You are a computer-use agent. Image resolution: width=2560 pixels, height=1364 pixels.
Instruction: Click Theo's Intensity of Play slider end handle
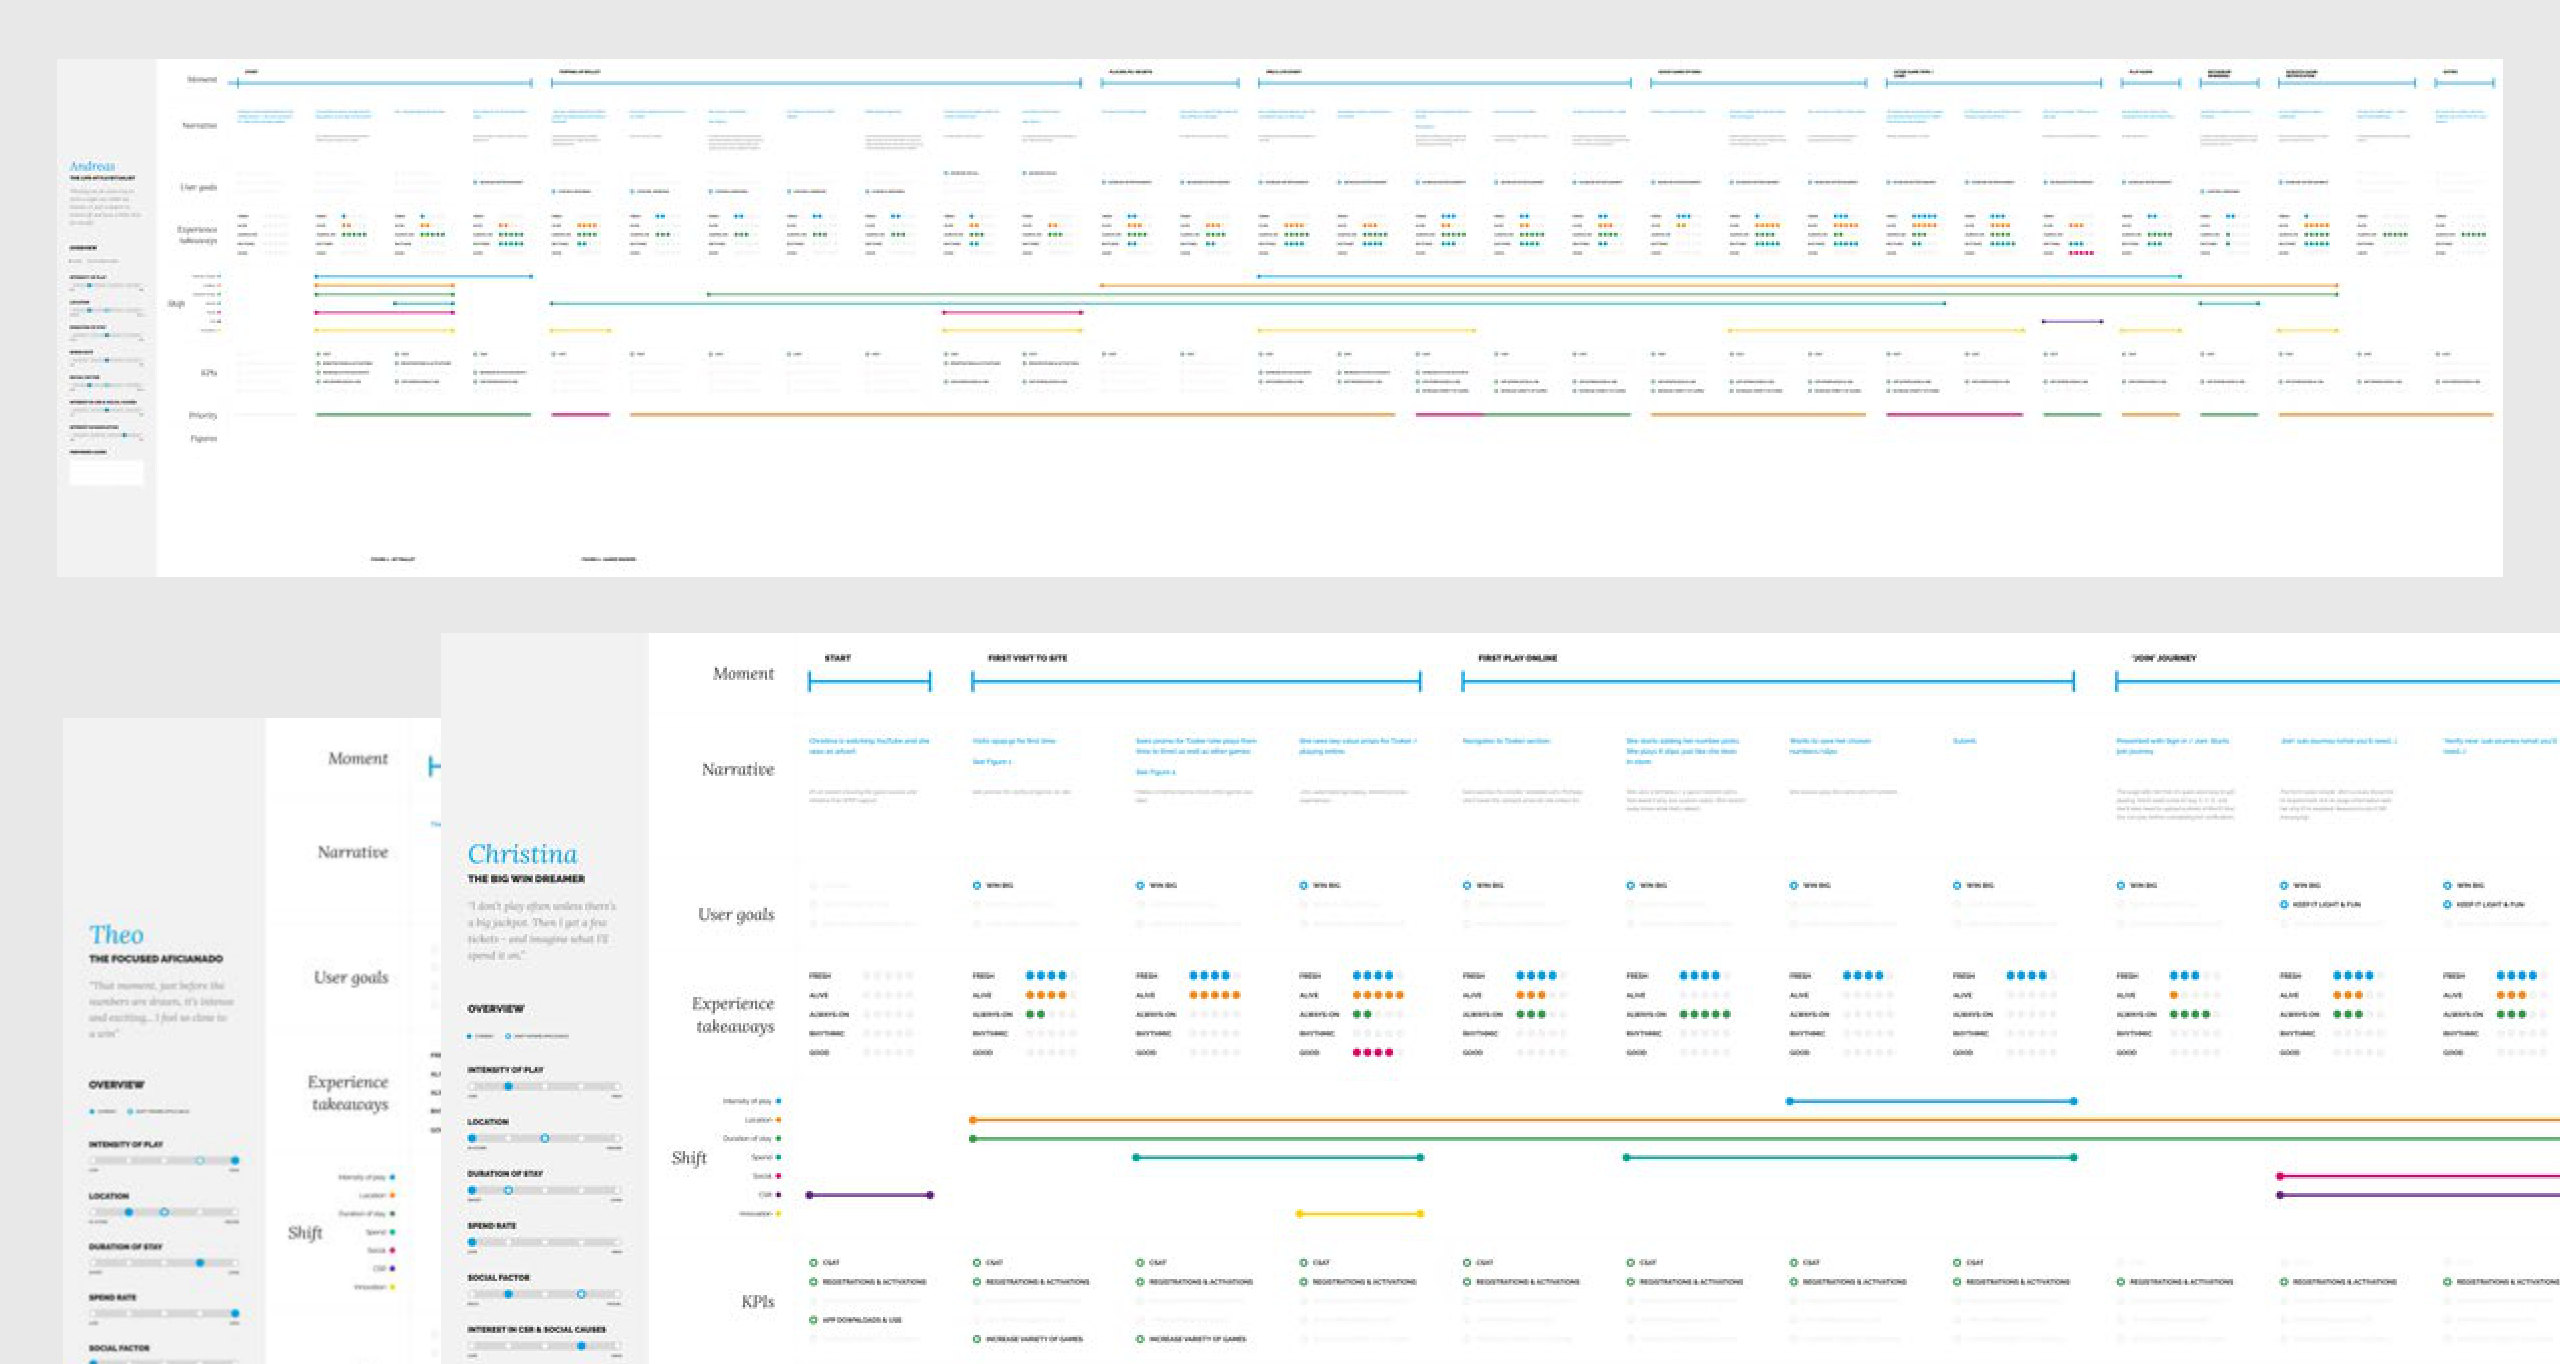pos(235,1161)
